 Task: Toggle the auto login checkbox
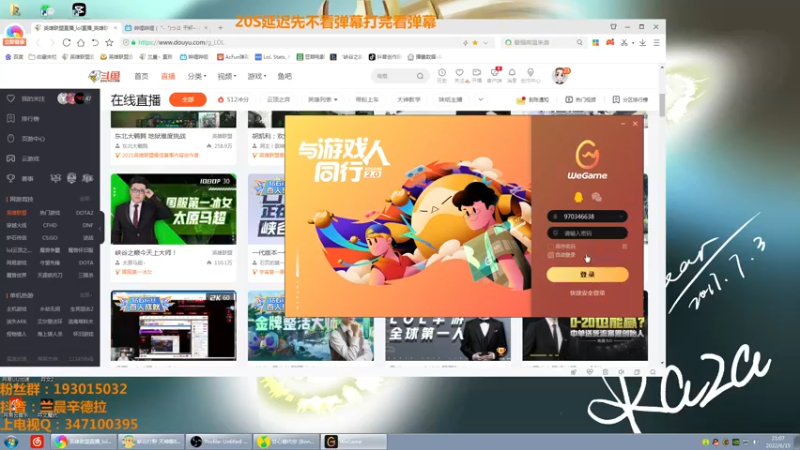click(551, 255)
